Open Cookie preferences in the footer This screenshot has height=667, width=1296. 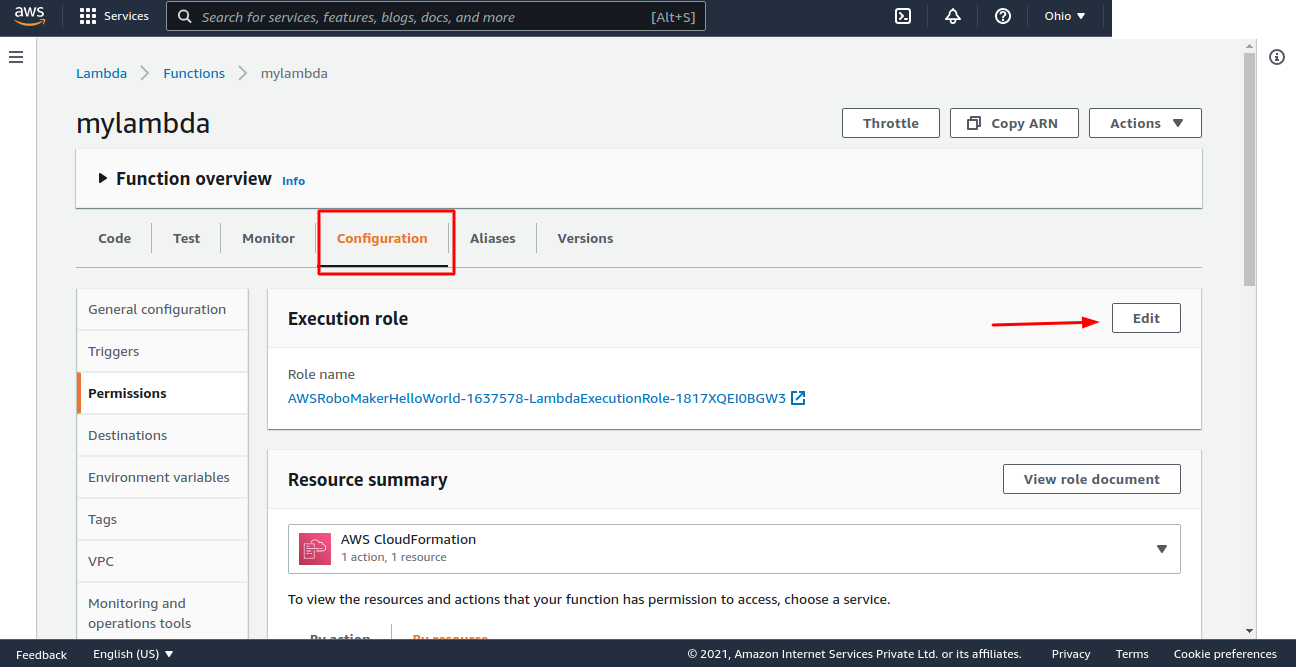click(x=1225, y=654)
